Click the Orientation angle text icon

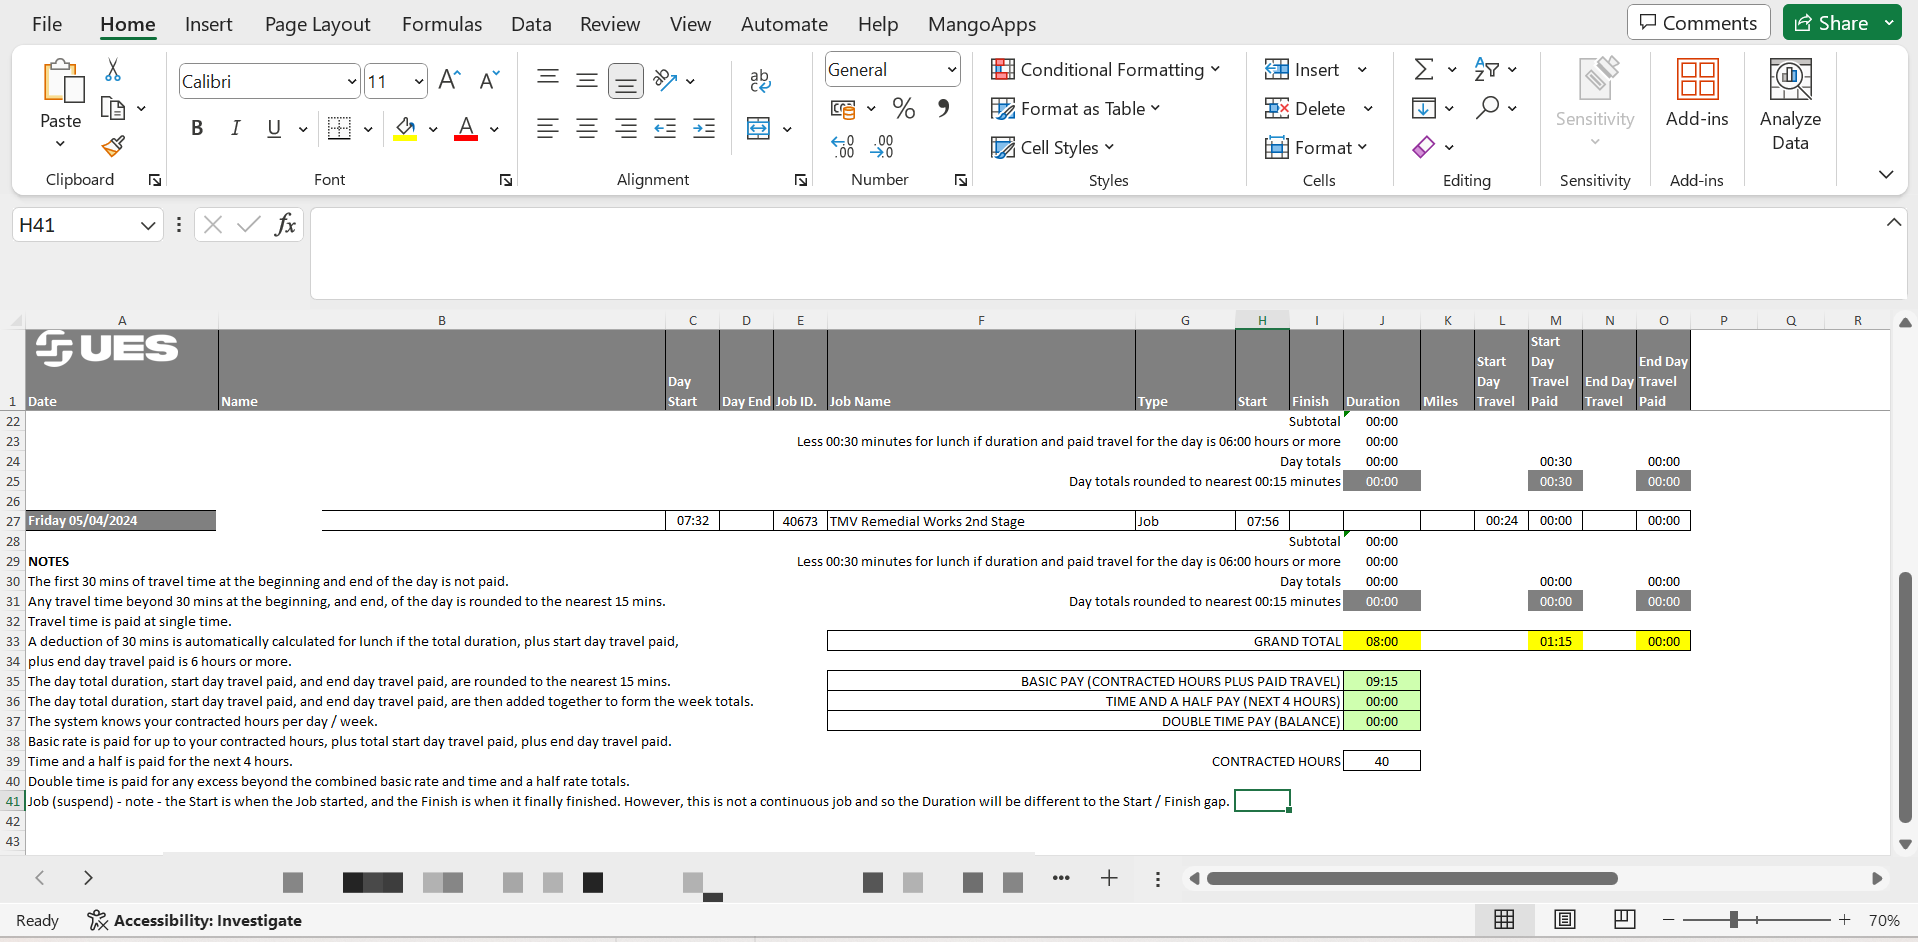[665, 80]
